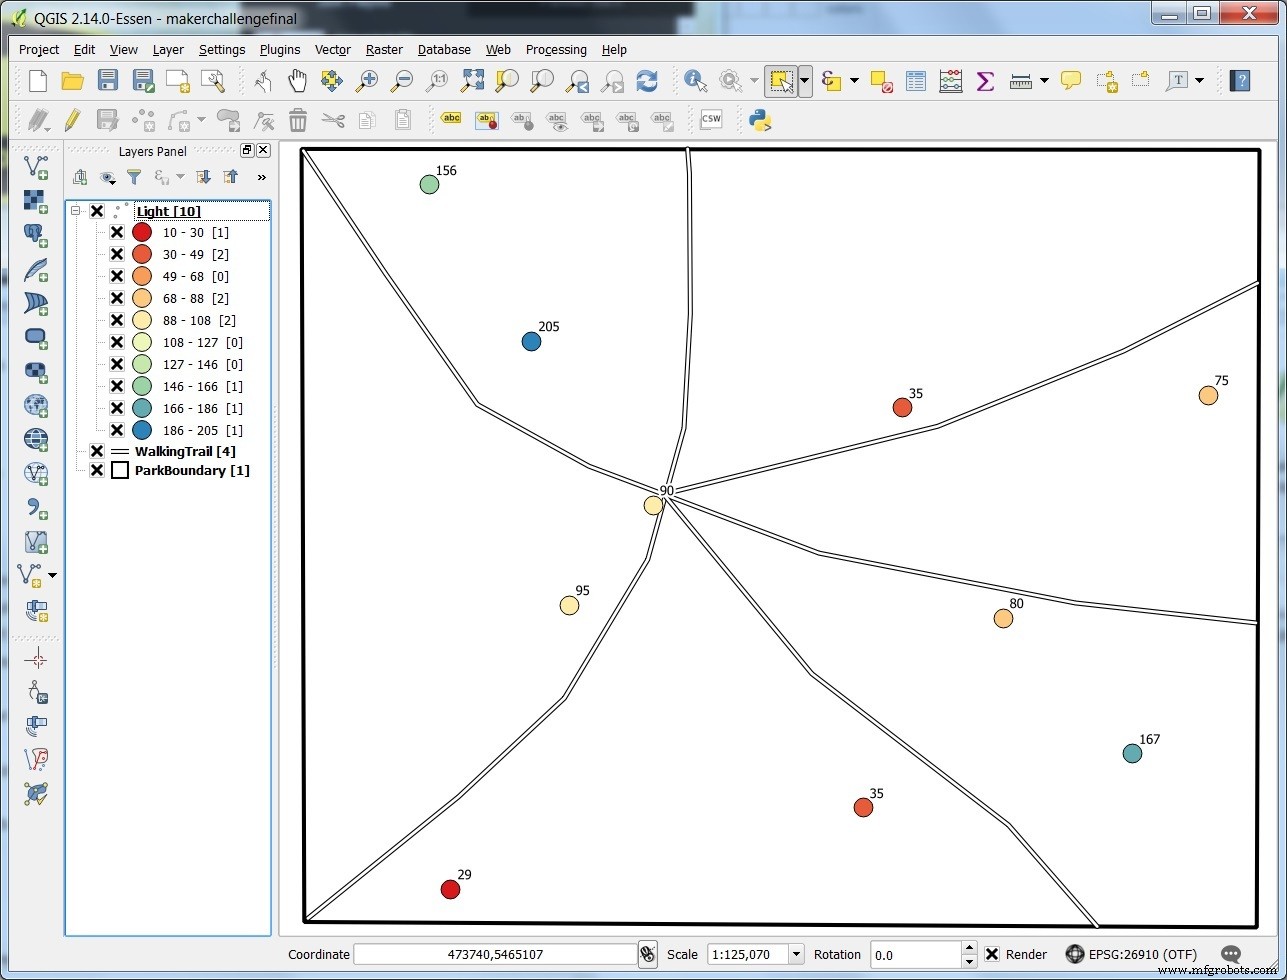Click the Measure Line tool
The width and height of the screenshot is (1287, 980).
pyautogui.click(x=1019, y=81)
